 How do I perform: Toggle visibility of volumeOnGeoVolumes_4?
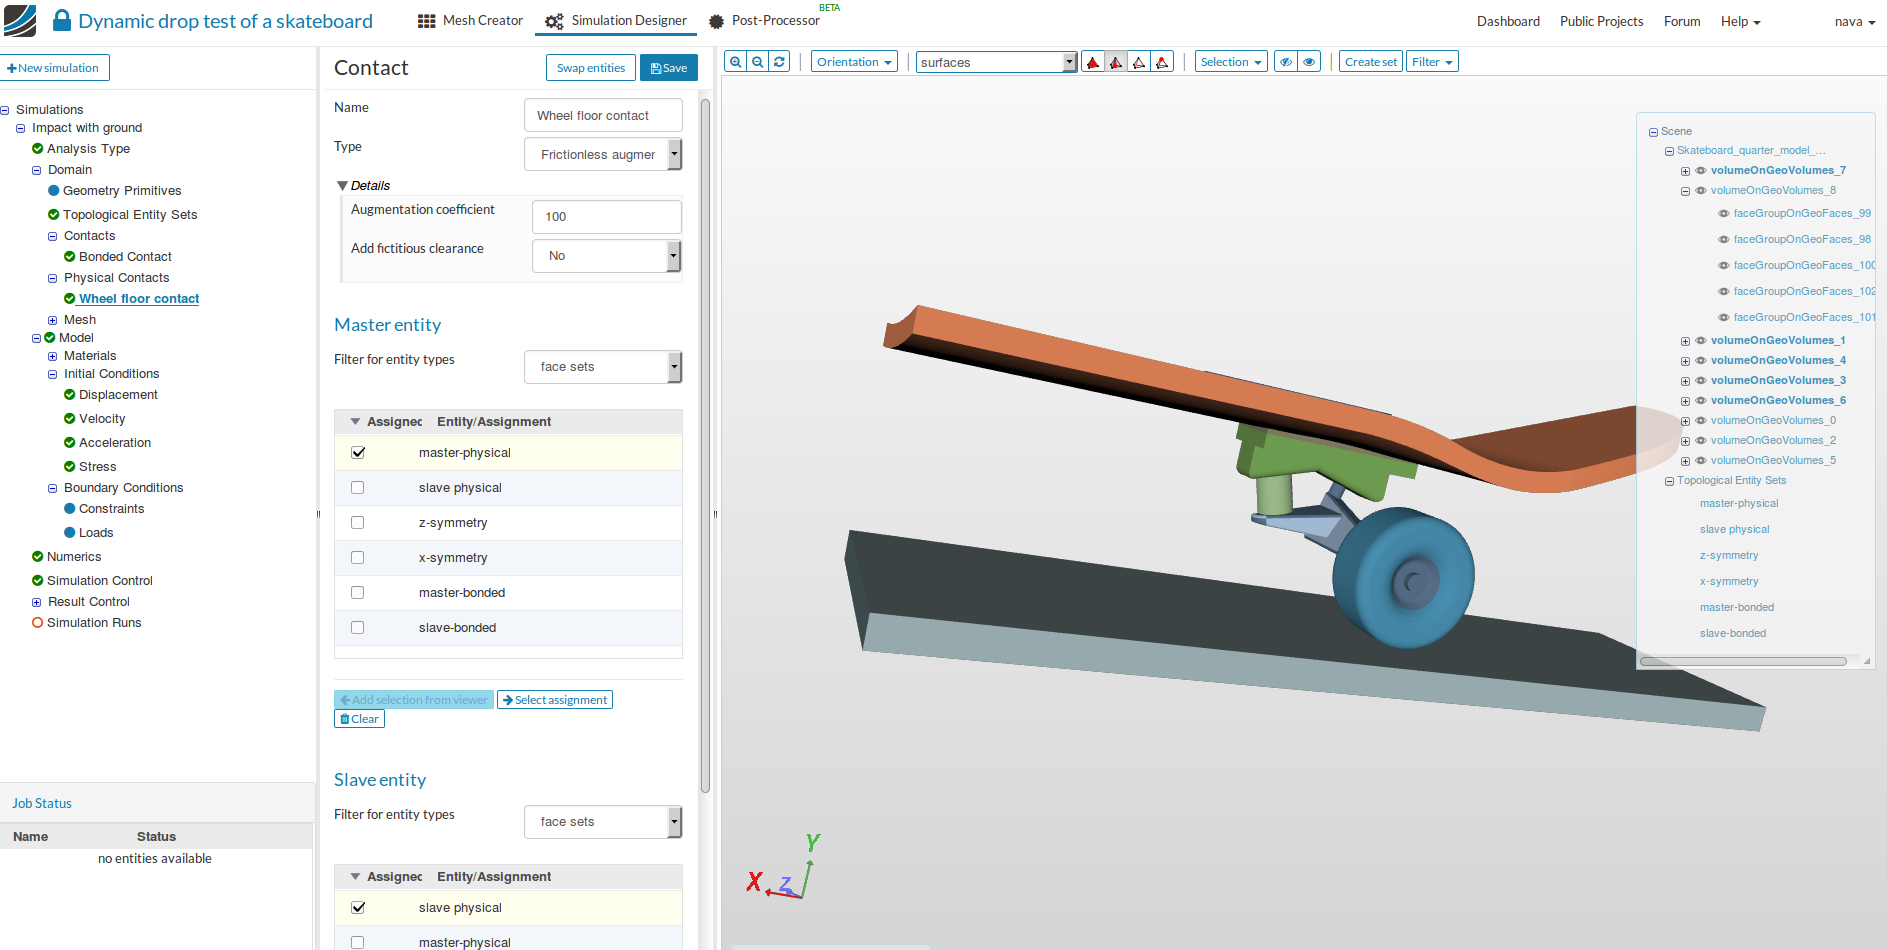pos(1700,361)
